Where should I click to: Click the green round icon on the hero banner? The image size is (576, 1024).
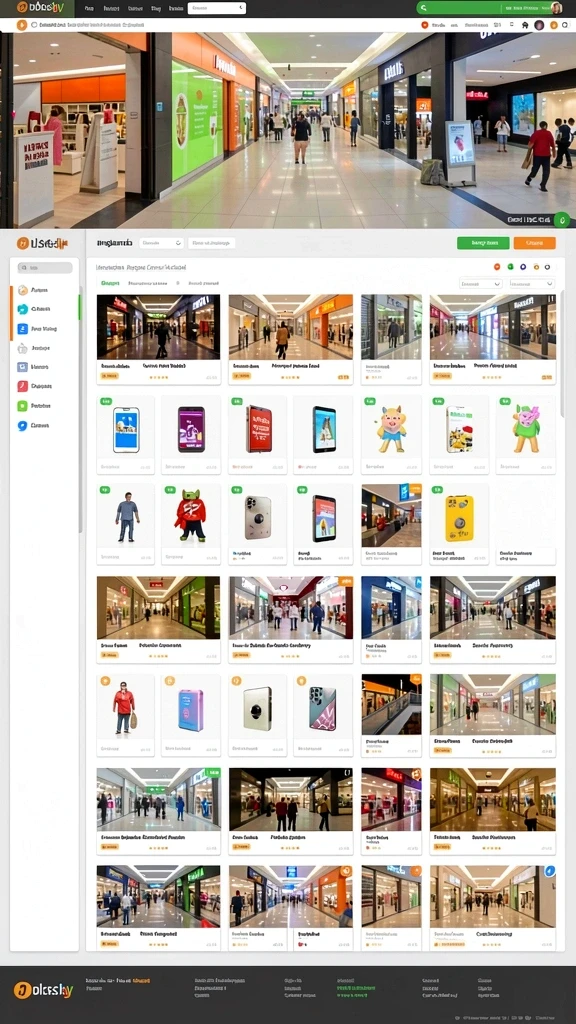tap(562, 219)
